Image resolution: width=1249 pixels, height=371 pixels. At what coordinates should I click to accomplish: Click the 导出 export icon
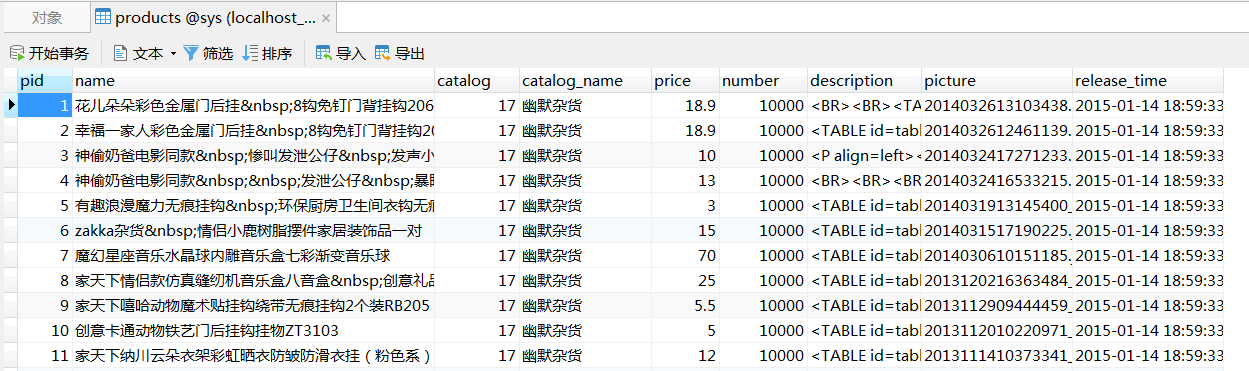(382, 53)
